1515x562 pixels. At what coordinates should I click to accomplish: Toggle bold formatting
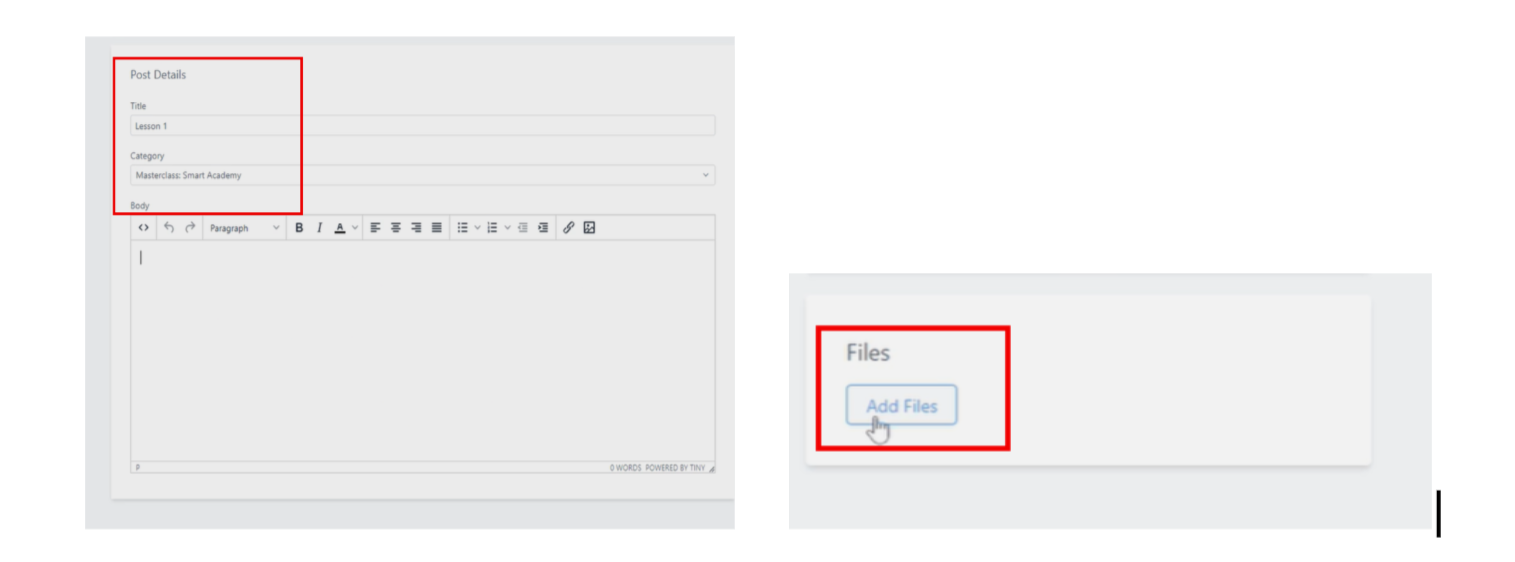coord(299,228)
